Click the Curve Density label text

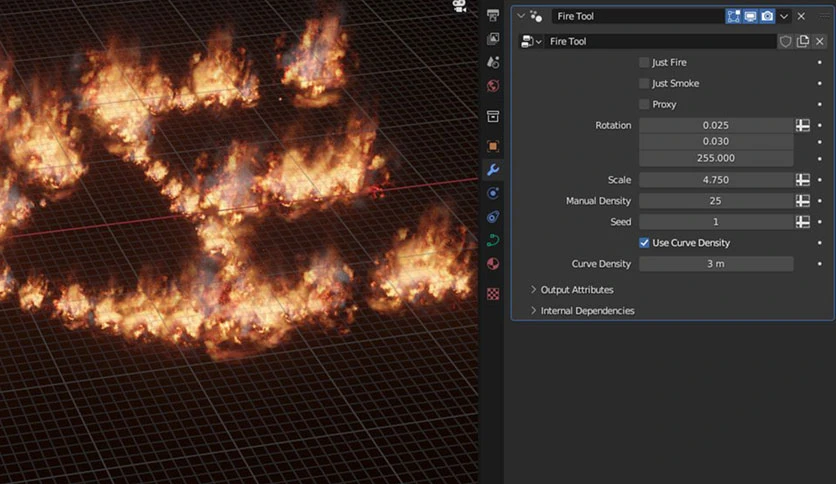(601, 264)
